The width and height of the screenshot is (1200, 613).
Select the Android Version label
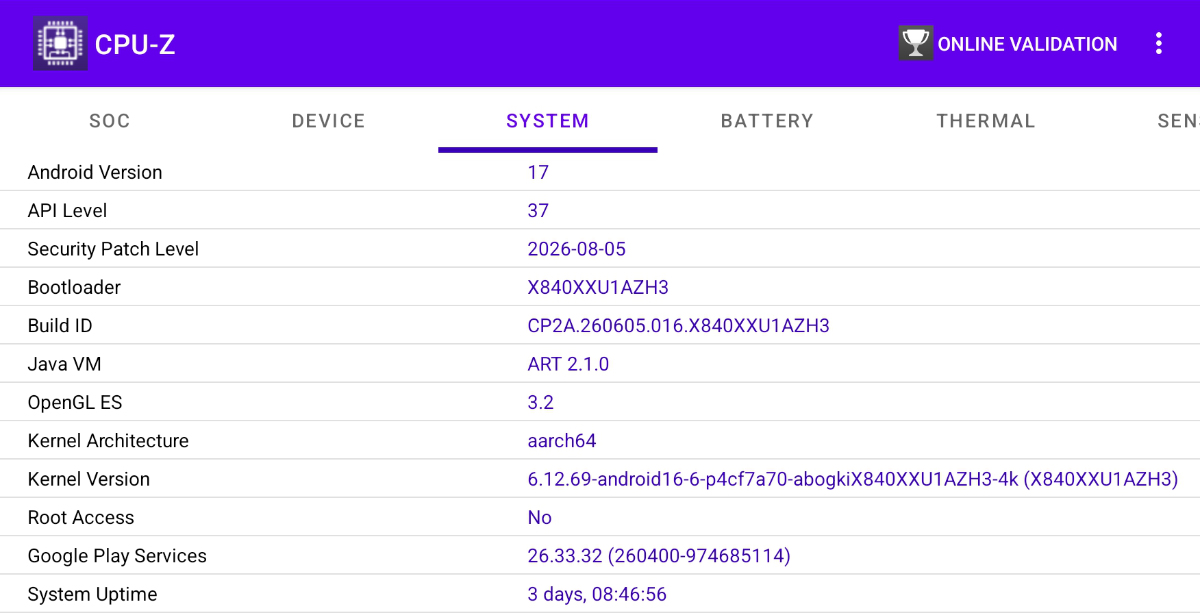tap(95, 172)
